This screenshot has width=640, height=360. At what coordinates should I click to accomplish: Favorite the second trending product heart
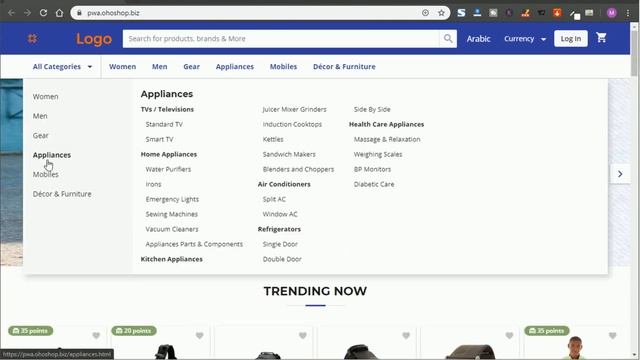coord(199,336)
